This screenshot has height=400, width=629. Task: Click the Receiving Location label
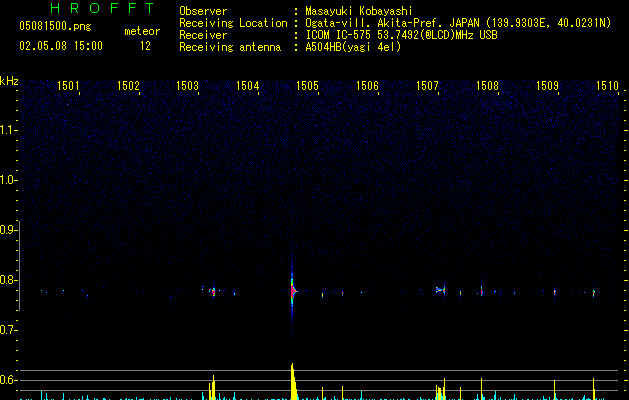[x=233, y=23]
